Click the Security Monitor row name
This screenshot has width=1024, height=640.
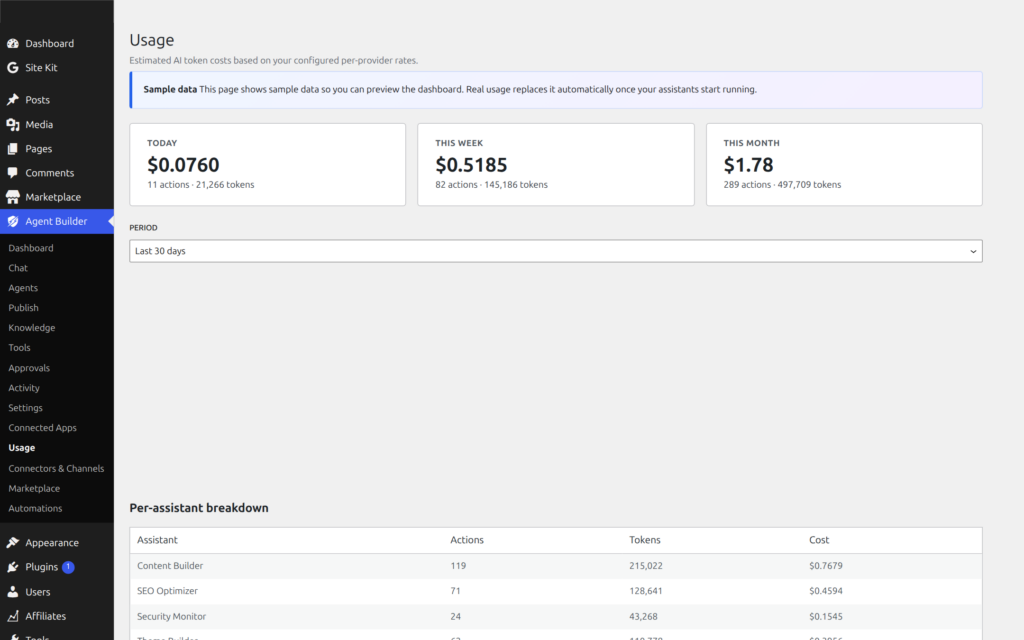coord(171,616)
